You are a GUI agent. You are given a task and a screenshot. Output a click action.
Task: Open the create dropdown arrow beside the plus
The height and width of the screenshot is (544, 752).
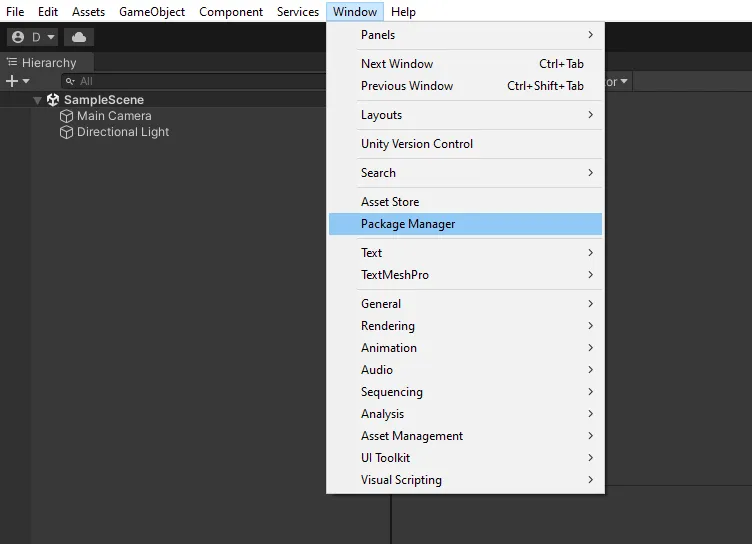coord(26,81)
